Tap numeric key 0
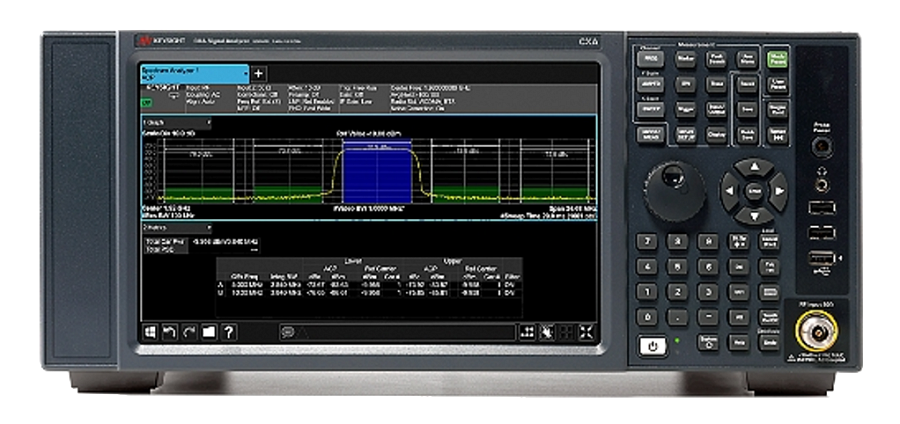The width and height of the screenshot is (900, 424). [647, 317]
